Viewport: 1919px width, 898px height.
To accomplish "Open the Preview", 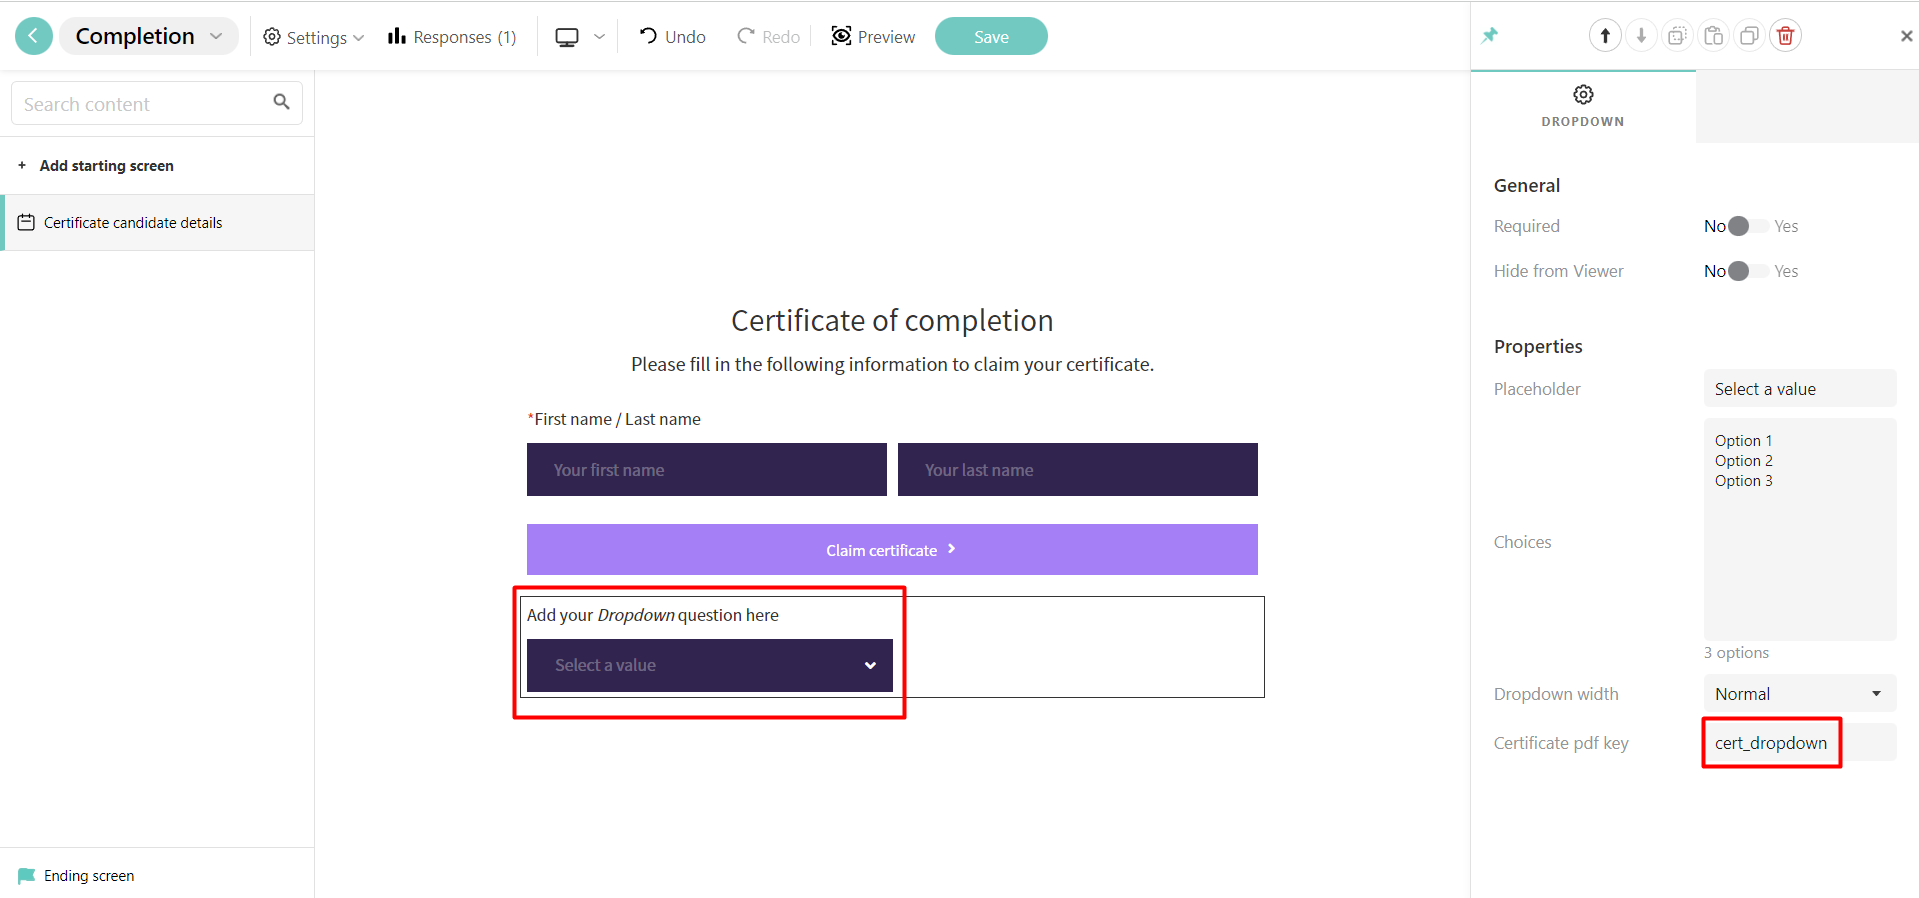I will [x=873, y=37].
